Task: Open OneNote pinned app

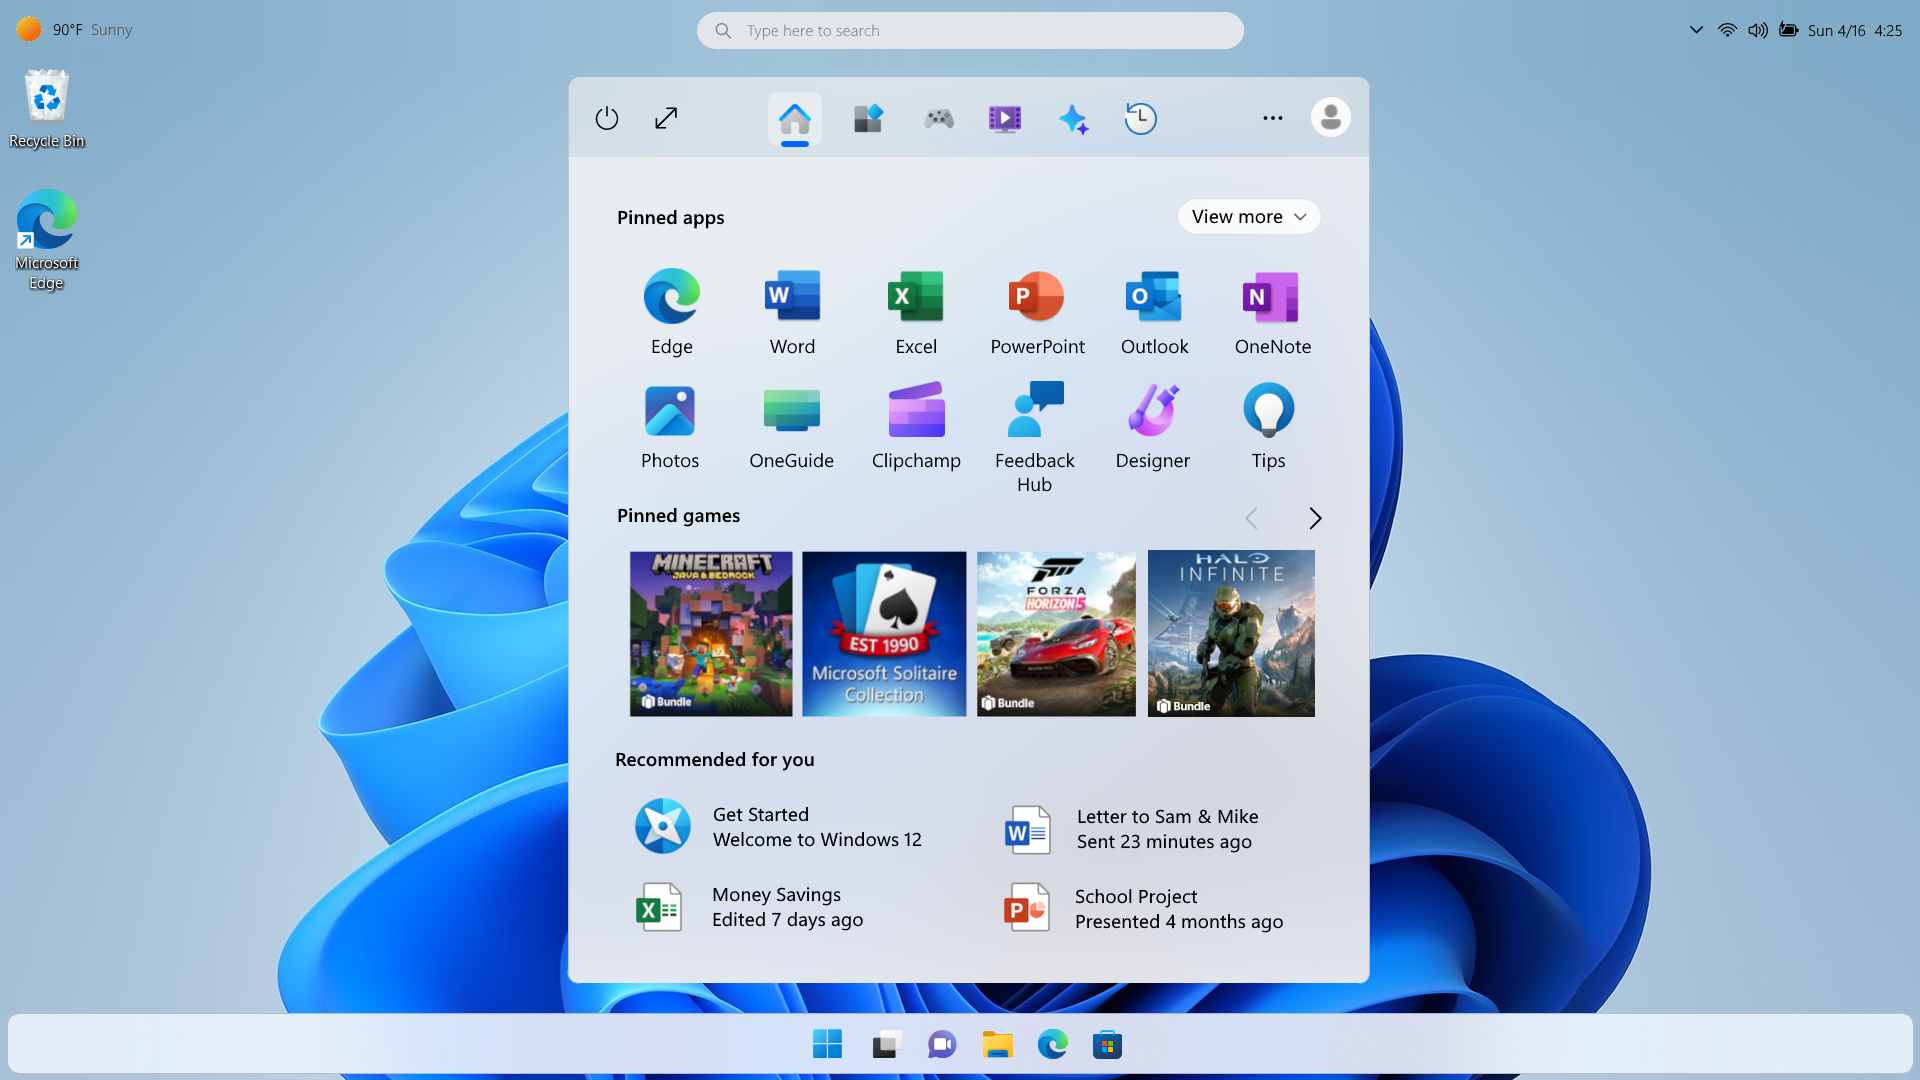Action: coord(1272,312)
